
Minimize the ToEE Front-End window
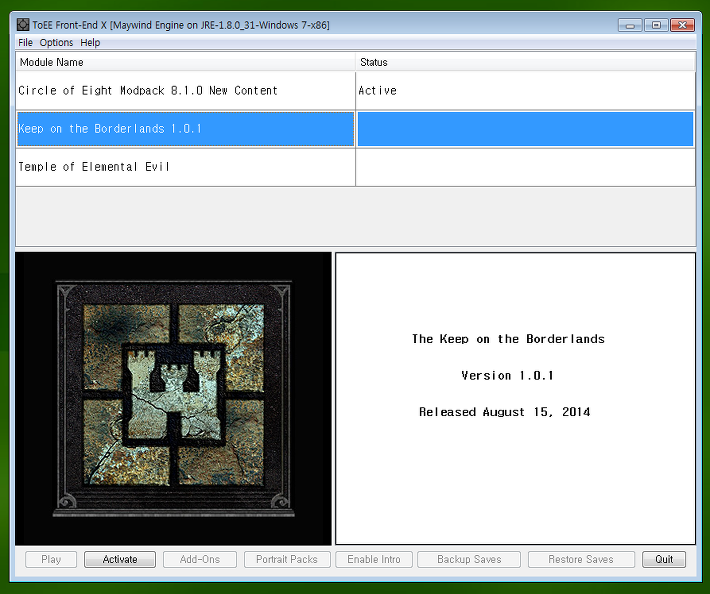[x=630, y=25]
